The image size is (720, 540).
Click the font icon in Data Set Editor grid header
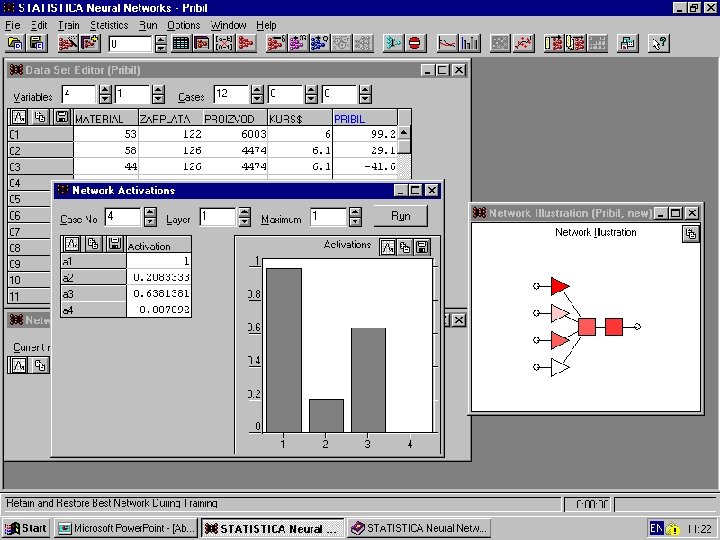coord(19,117)
